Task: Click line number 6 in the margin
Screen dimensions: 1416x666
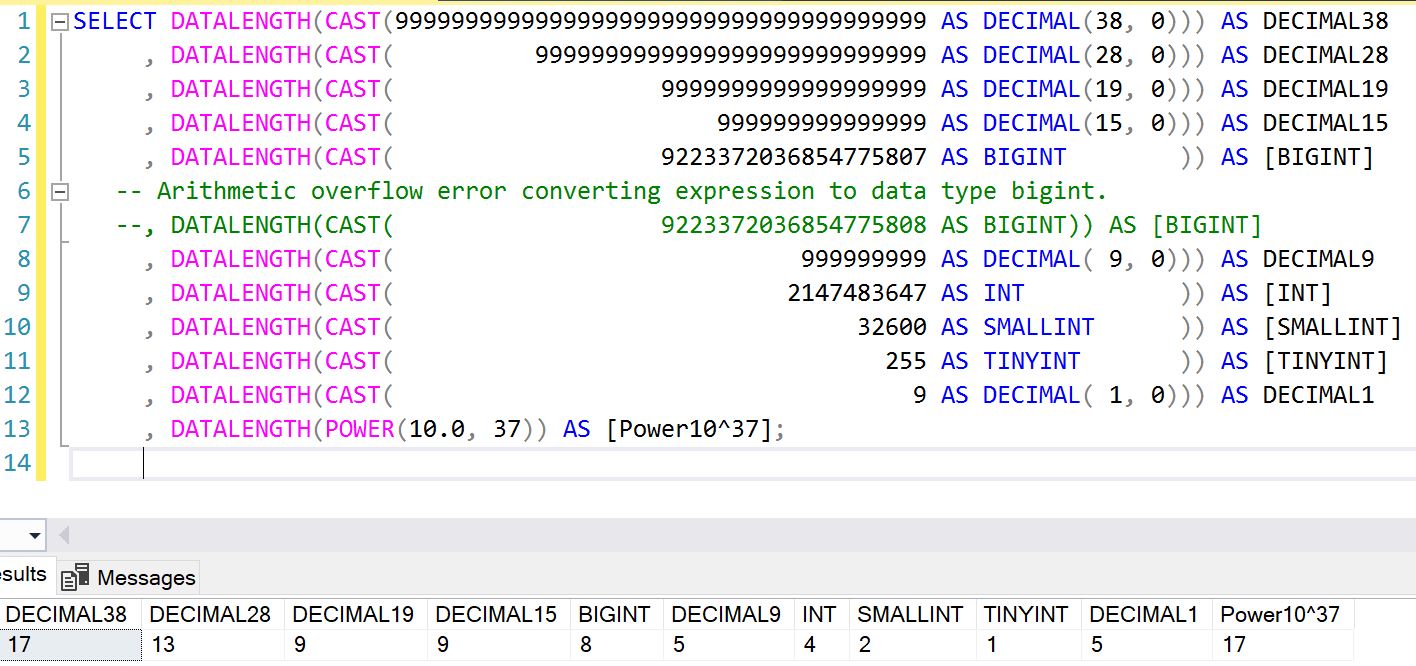Action: click(22, 190)
